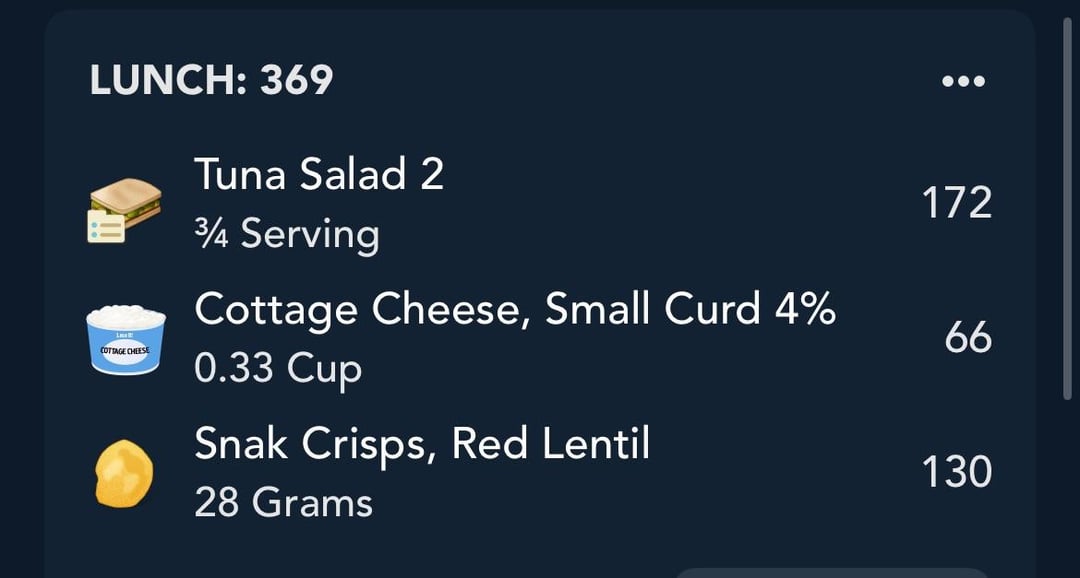The image size is (1080, 578).
Task: Tap the Cottage Cheese label on tub
Action: [x=125, y=350]
